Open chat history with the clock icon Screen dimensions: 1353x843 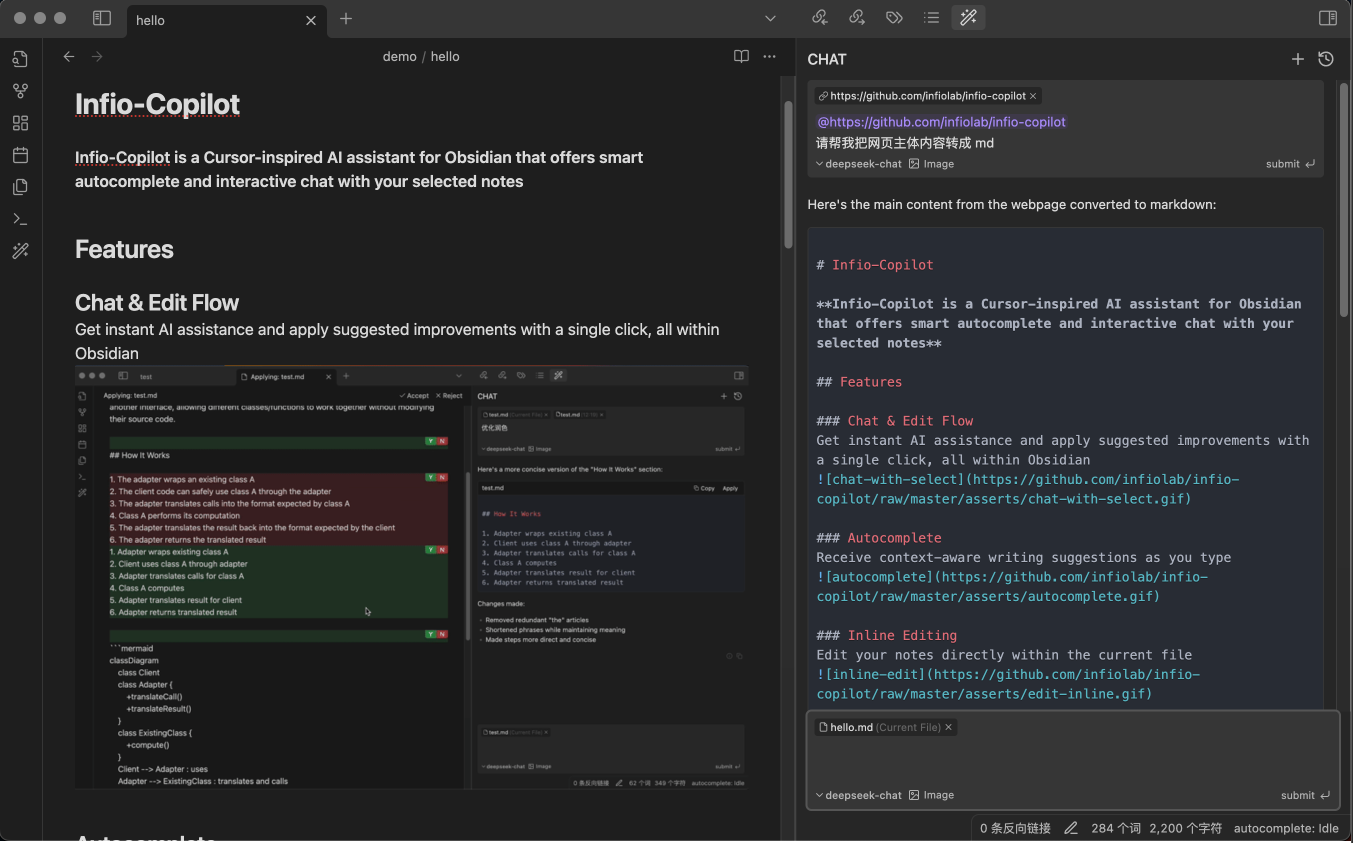click(x=1326, y=59)
